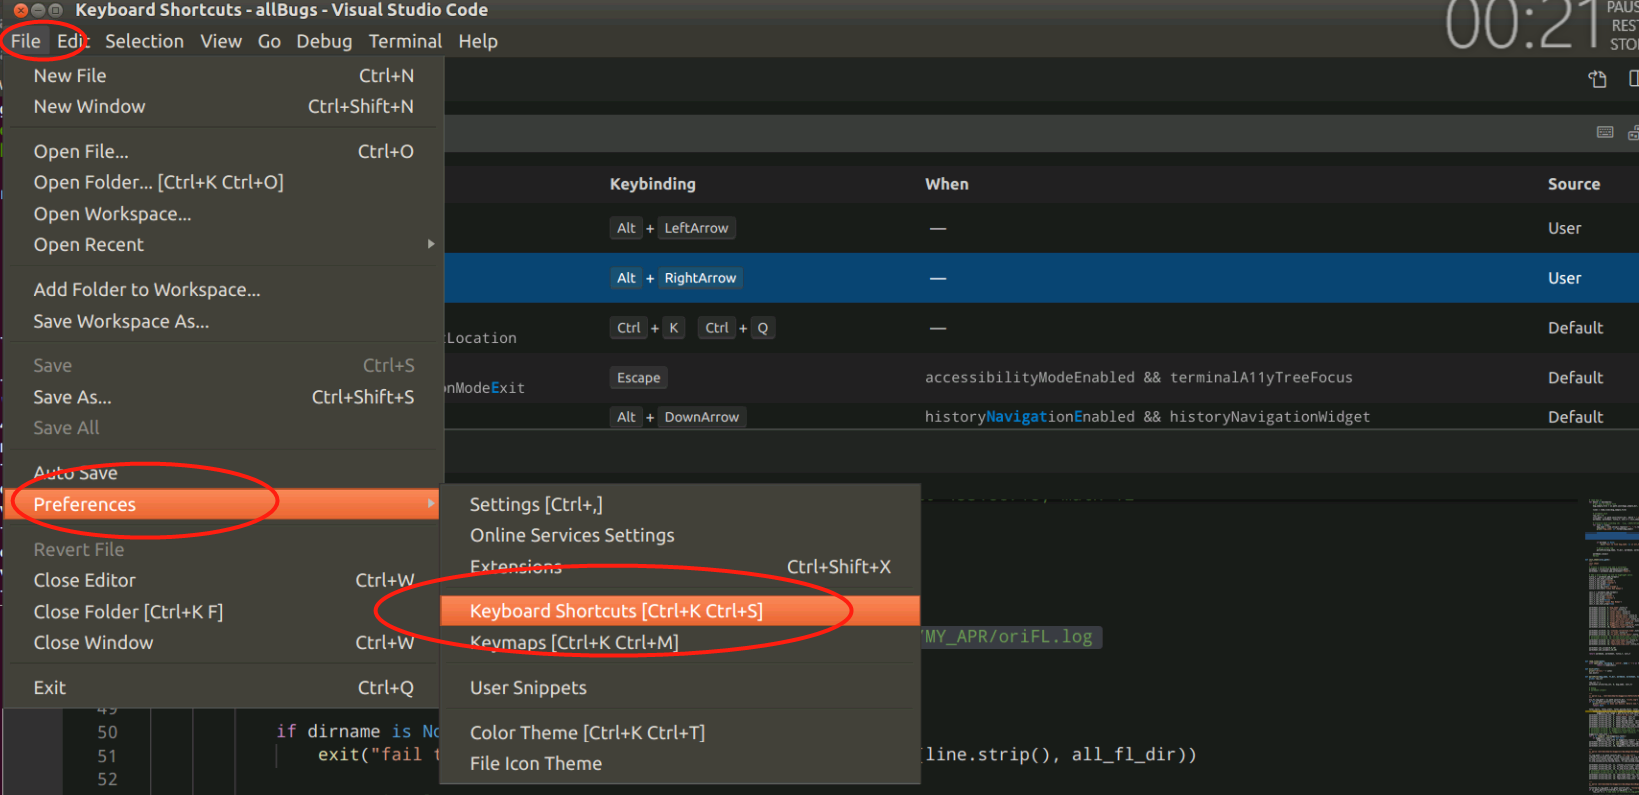1639x795 pixels.
Task: Open Online Services Settings
Action: point(680,536)
